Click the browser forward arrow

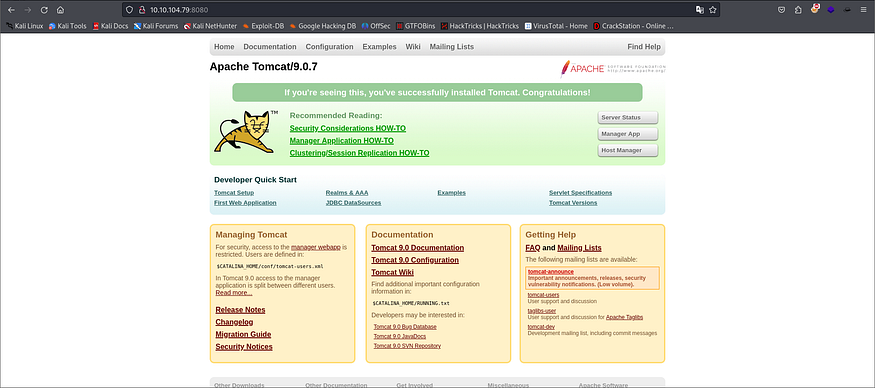pyautogui.click(x=27, y=9)
